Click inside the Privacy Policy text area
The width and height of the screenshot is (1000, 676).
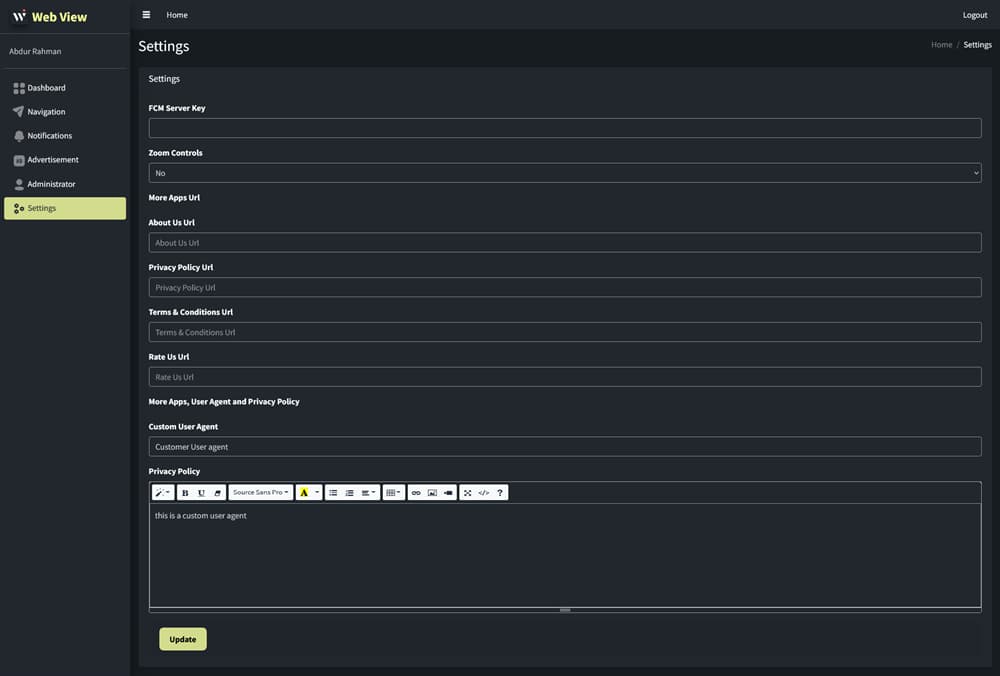coord(565,555)
